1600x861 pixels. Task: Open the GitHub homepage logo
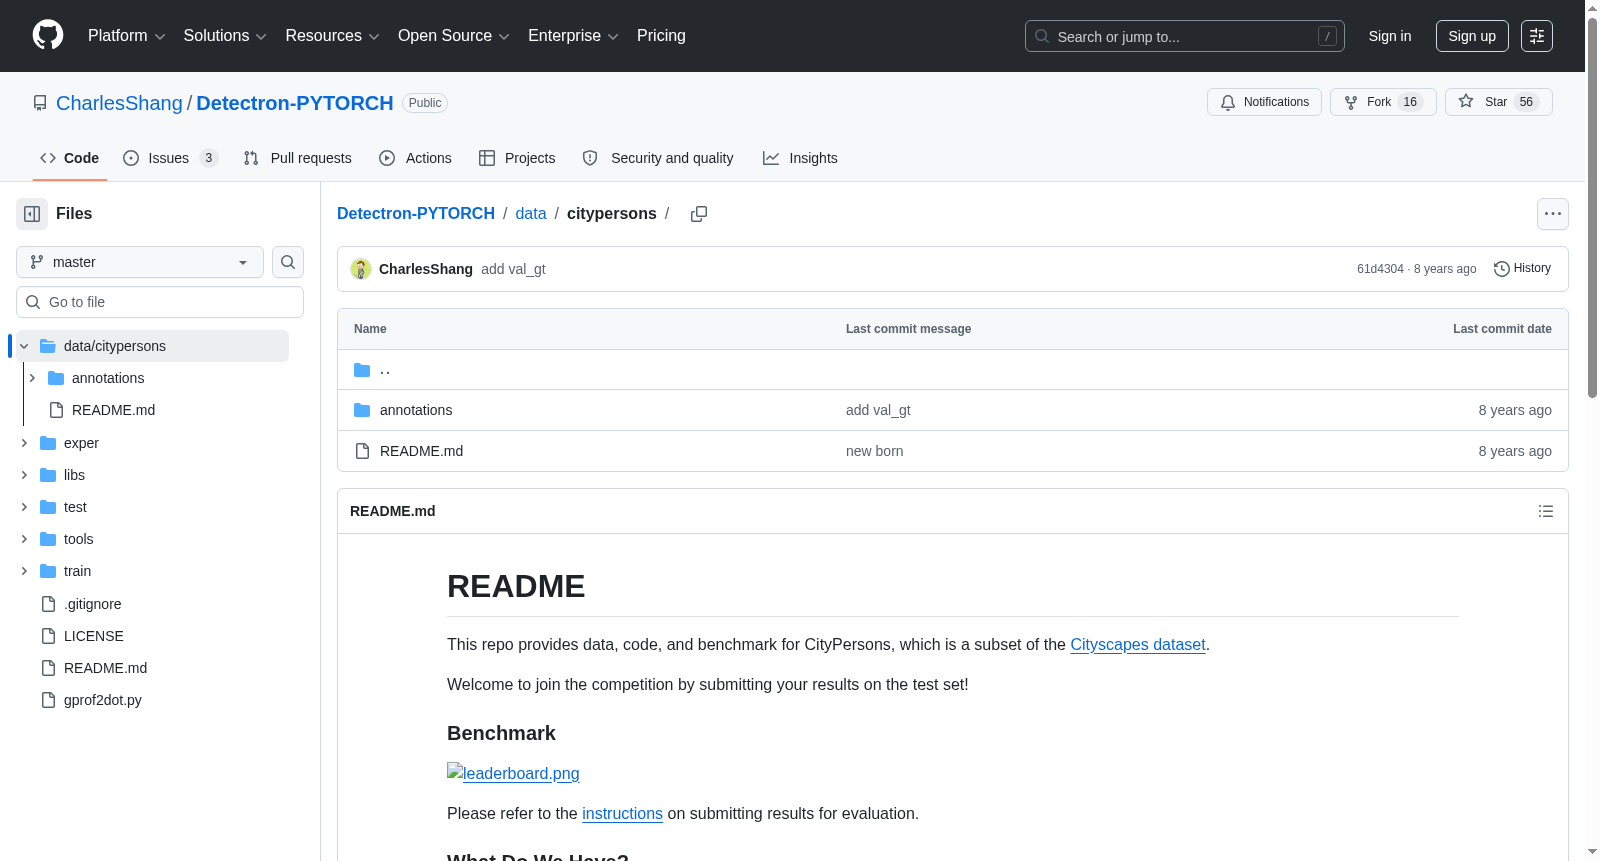point(48,36)
